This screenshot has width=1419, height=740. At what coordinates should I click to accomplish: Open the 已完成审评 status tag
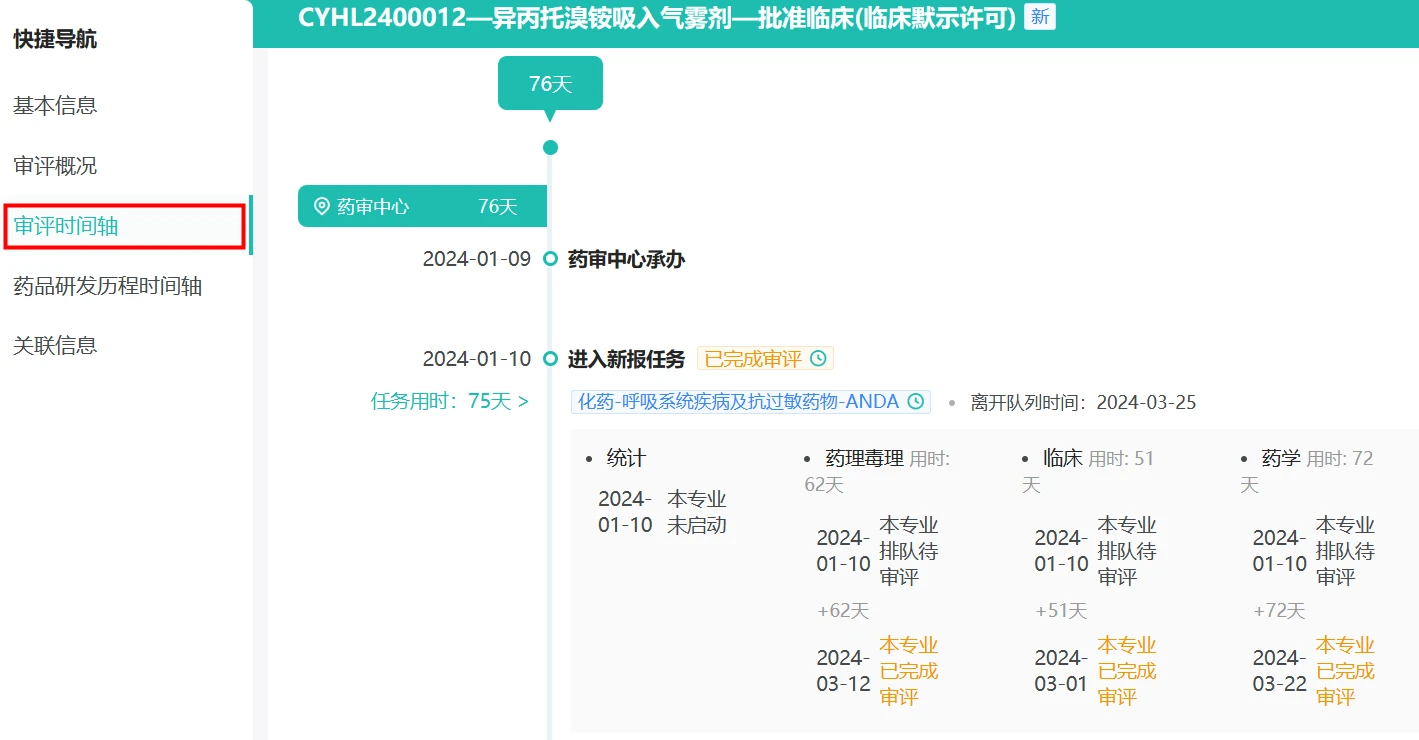coord(765,358)
